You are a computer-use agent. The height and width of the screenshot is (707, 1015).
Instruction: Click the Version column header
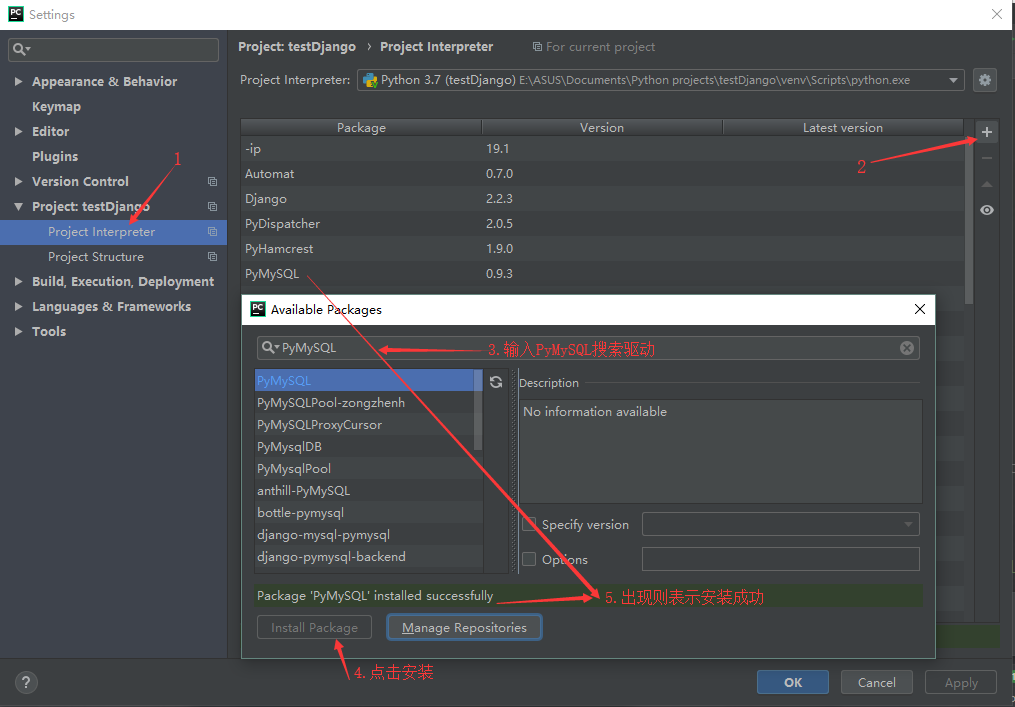click(602, 128)
